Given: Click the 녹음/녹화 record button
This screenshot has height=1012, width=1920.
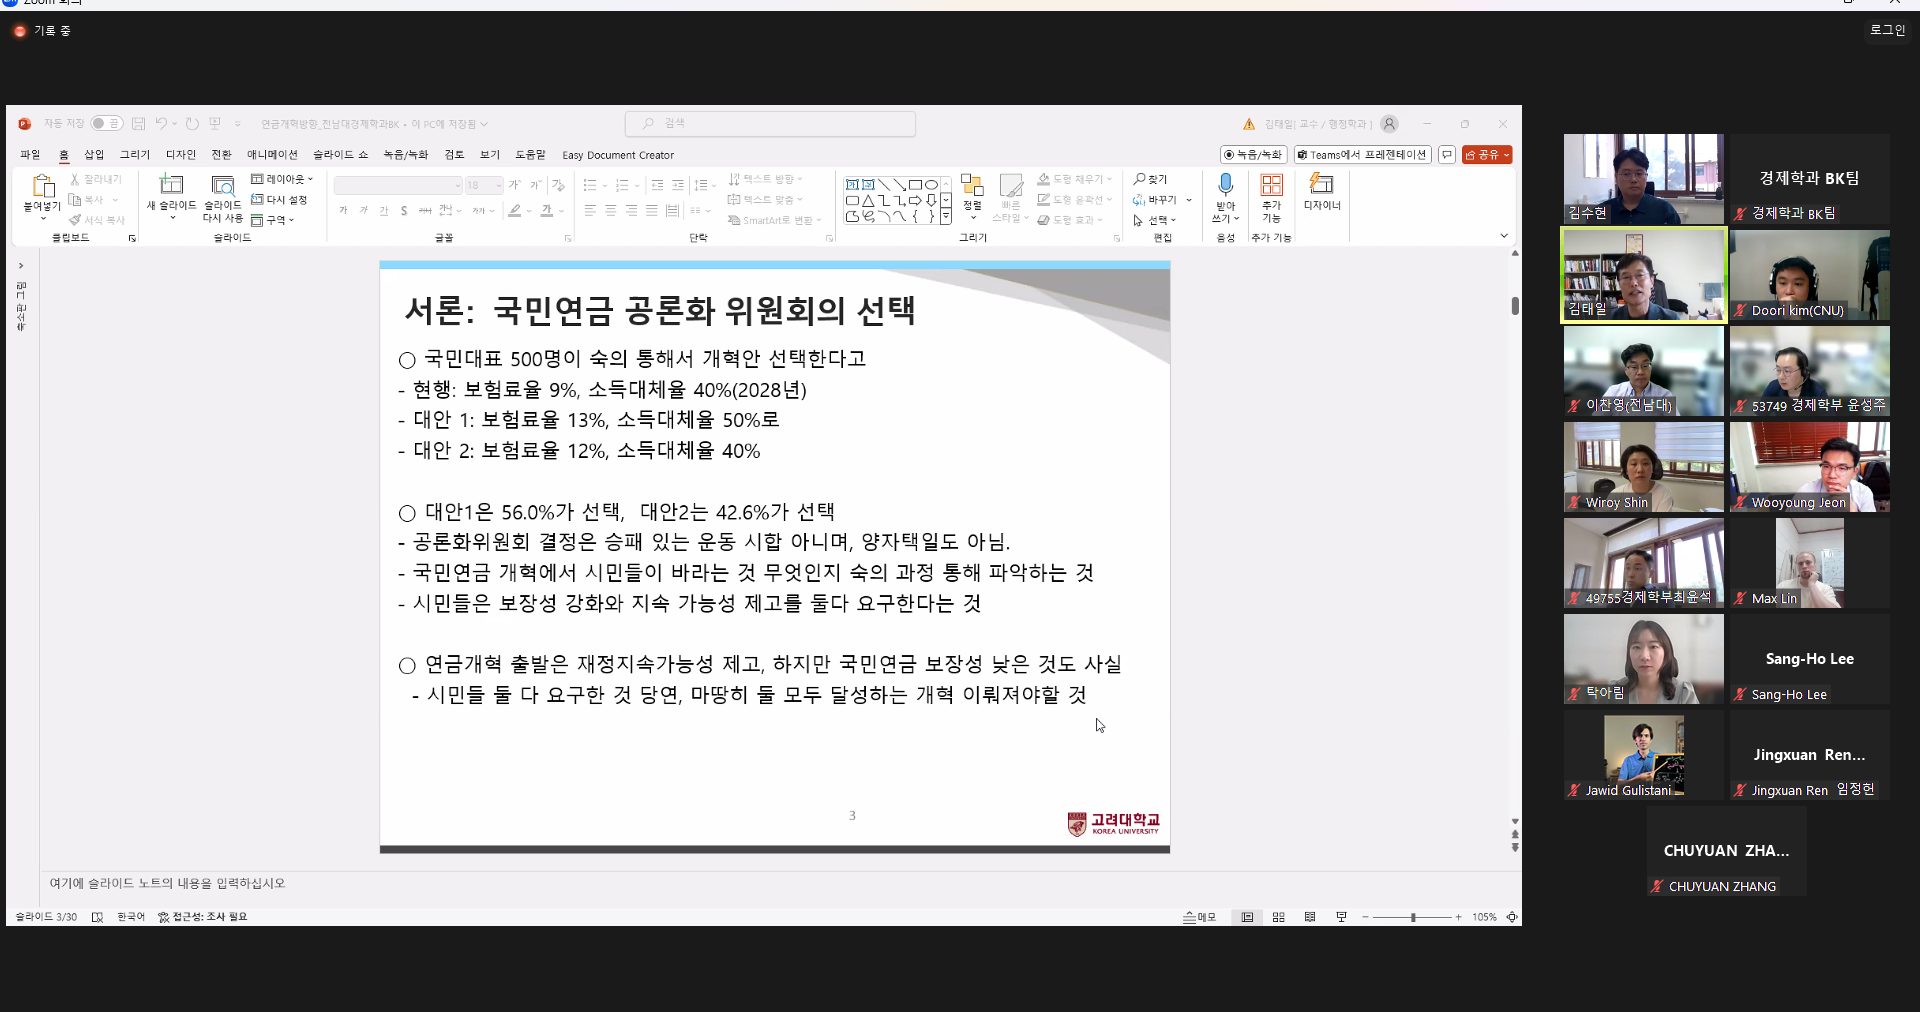Looking at the screenshot, I should (1253, 155).
